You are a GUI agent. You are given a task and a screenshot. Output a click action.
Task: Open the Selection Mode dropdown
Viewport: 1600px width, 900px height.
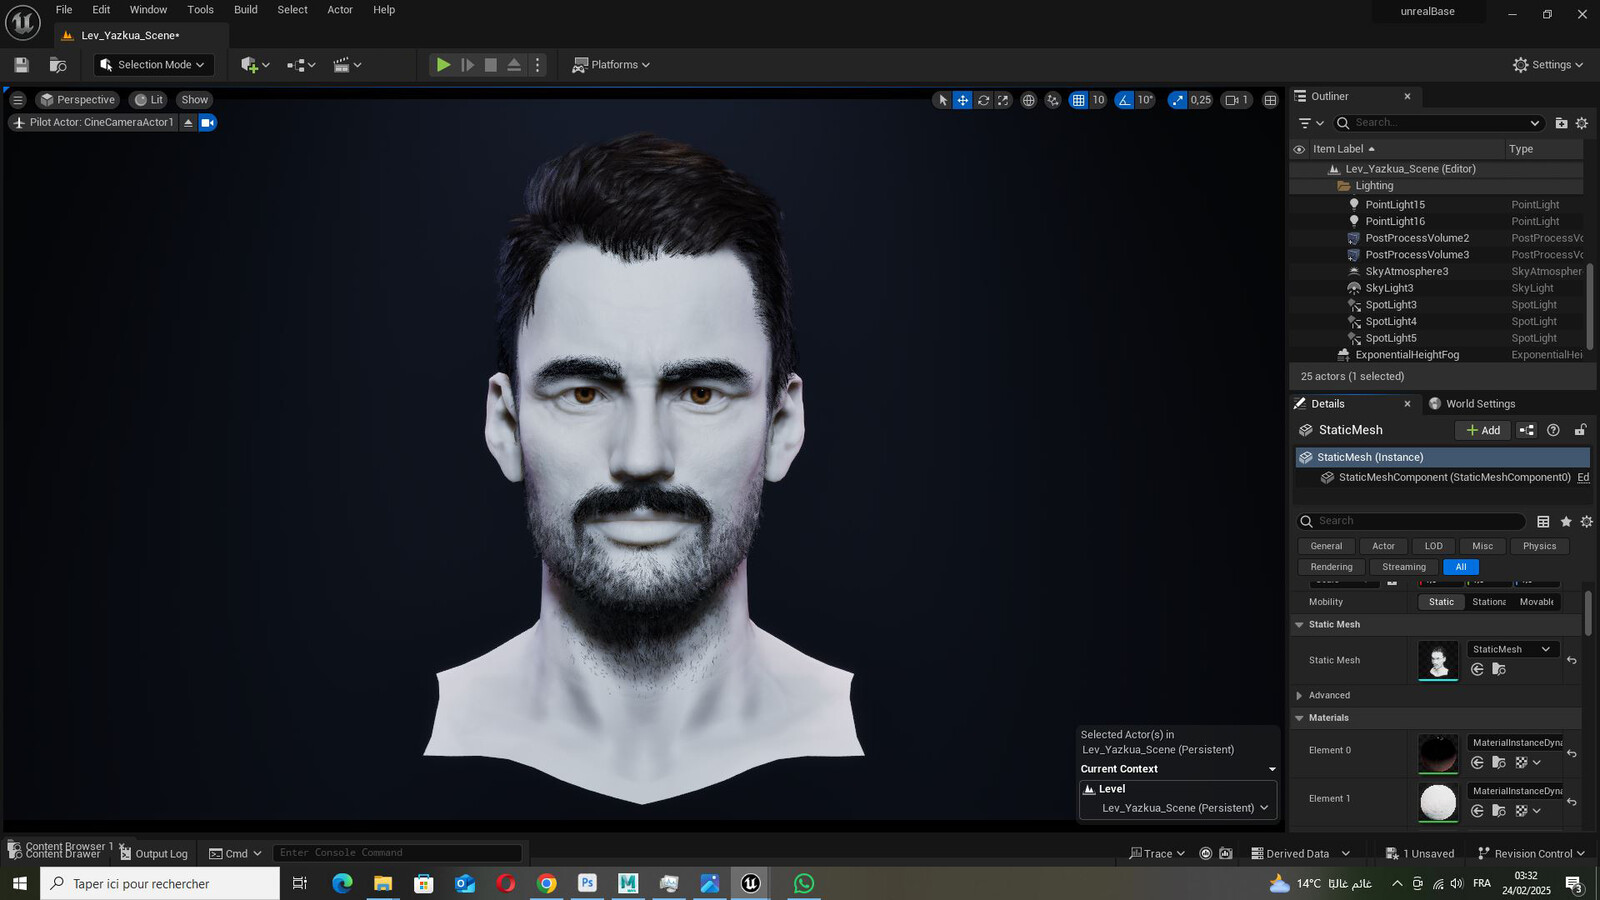pyautogui.click(x=154, y=65)
